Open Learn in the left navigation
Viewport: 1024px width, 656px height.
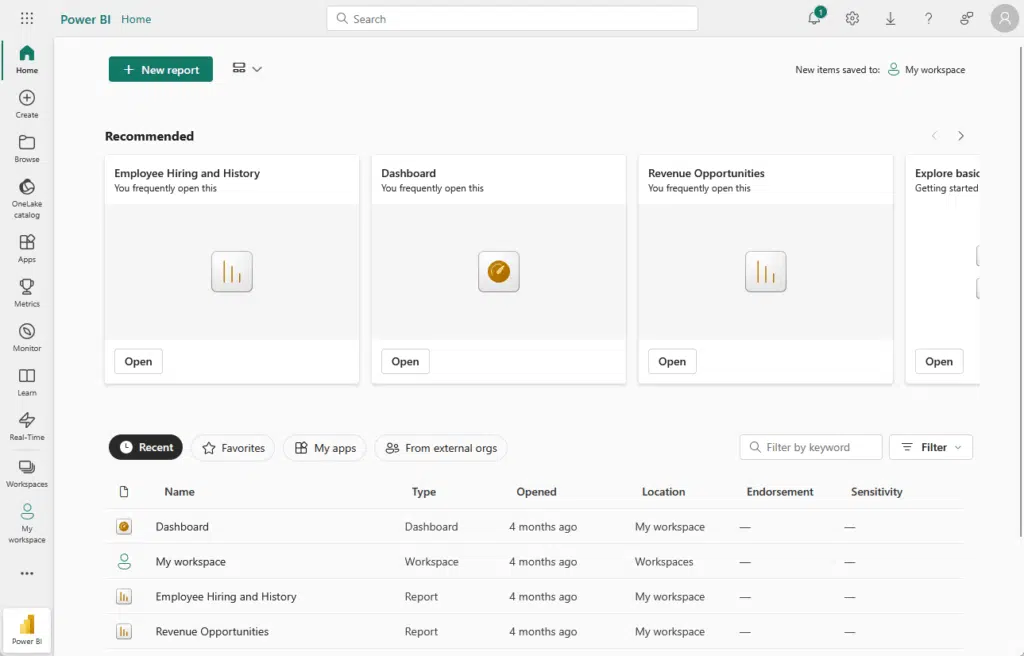coord(27,382)
